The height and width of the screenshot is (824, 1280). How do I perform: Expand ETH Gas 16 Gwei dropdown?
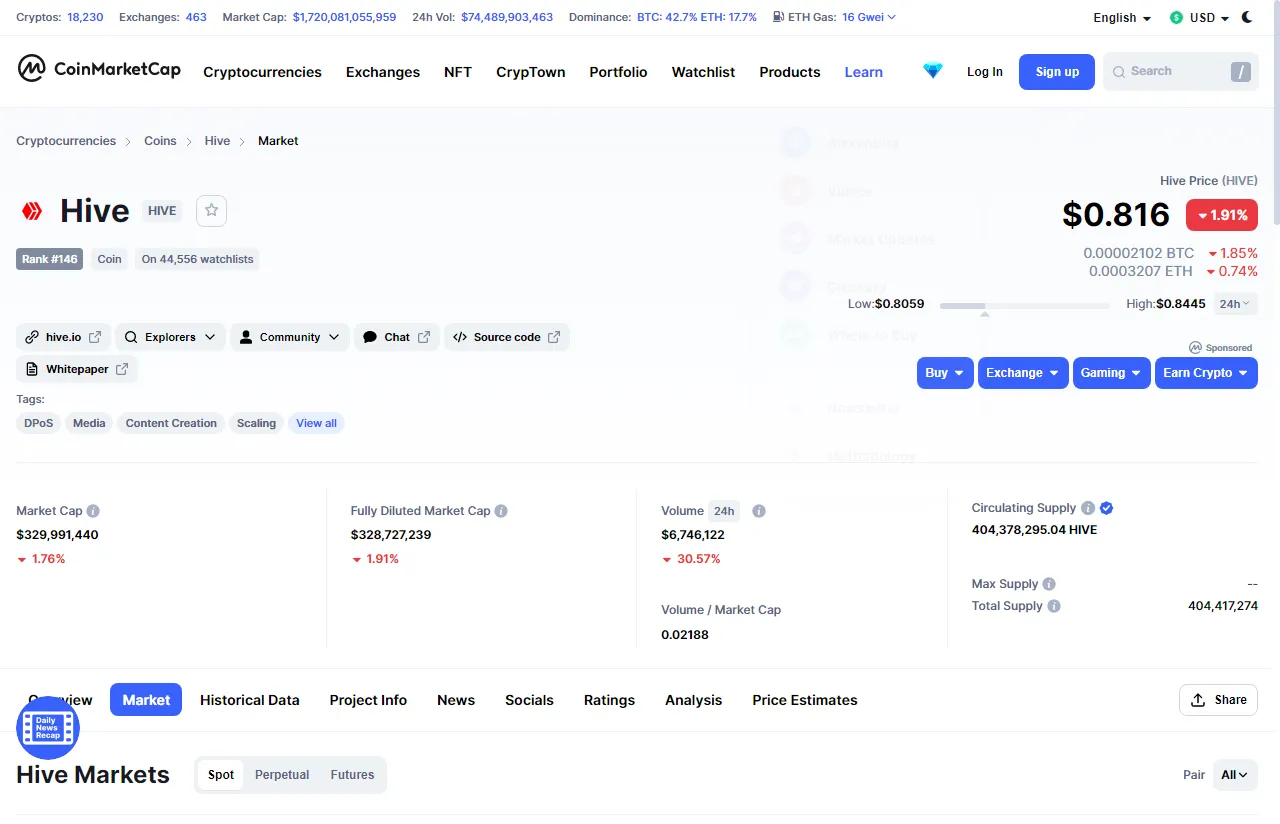(x=869, y=17)
